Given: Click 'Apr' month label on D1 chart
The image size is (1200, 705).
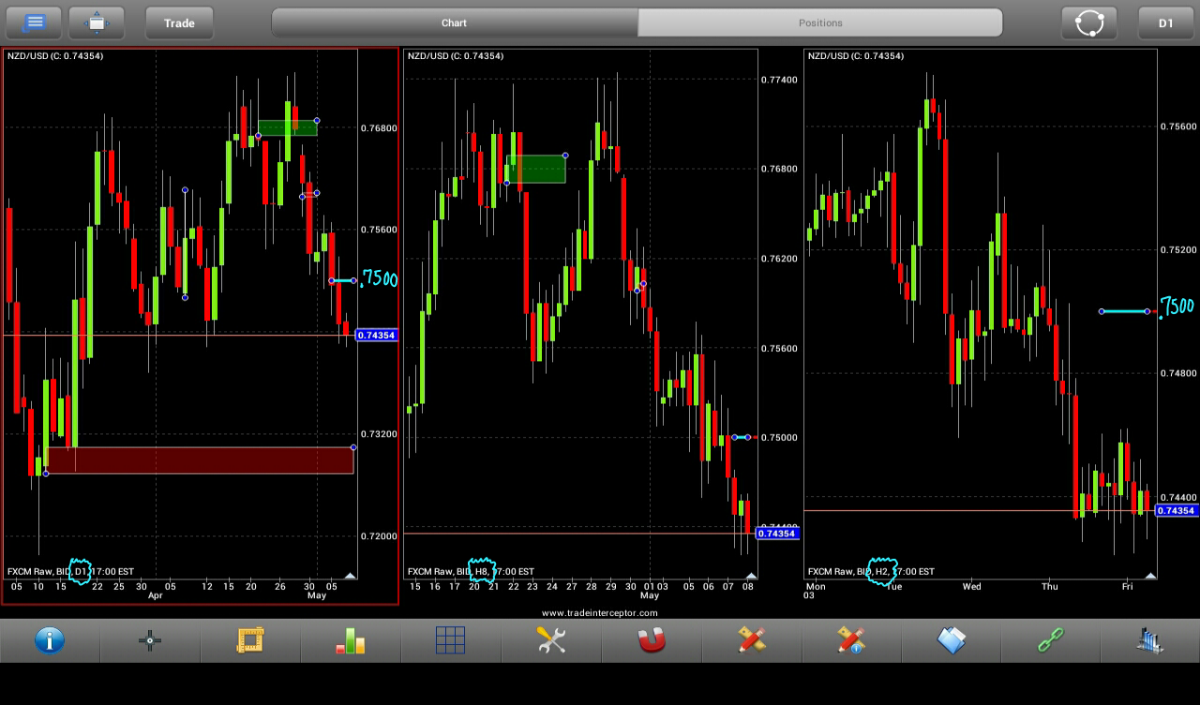Looking at the screenshot, I should (155, 595).
